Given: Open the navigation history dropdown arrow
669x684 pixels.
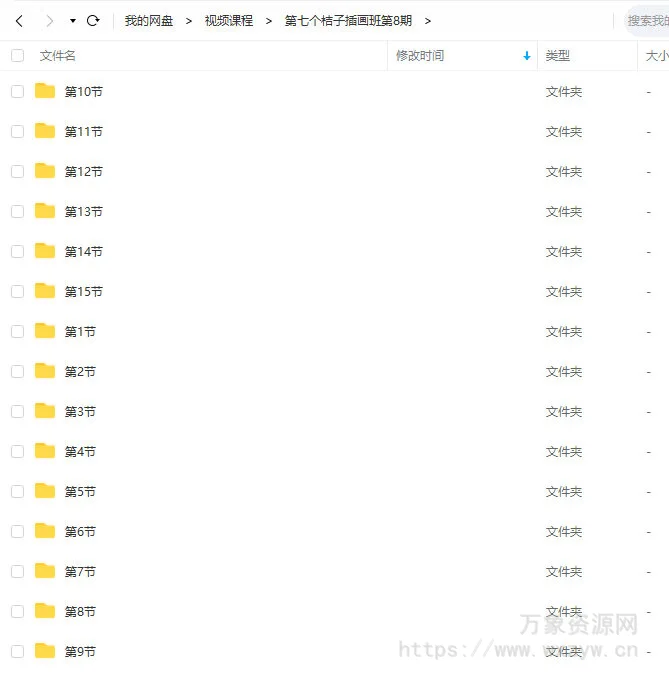Looking at the screenshot, I should pos(72,21).
